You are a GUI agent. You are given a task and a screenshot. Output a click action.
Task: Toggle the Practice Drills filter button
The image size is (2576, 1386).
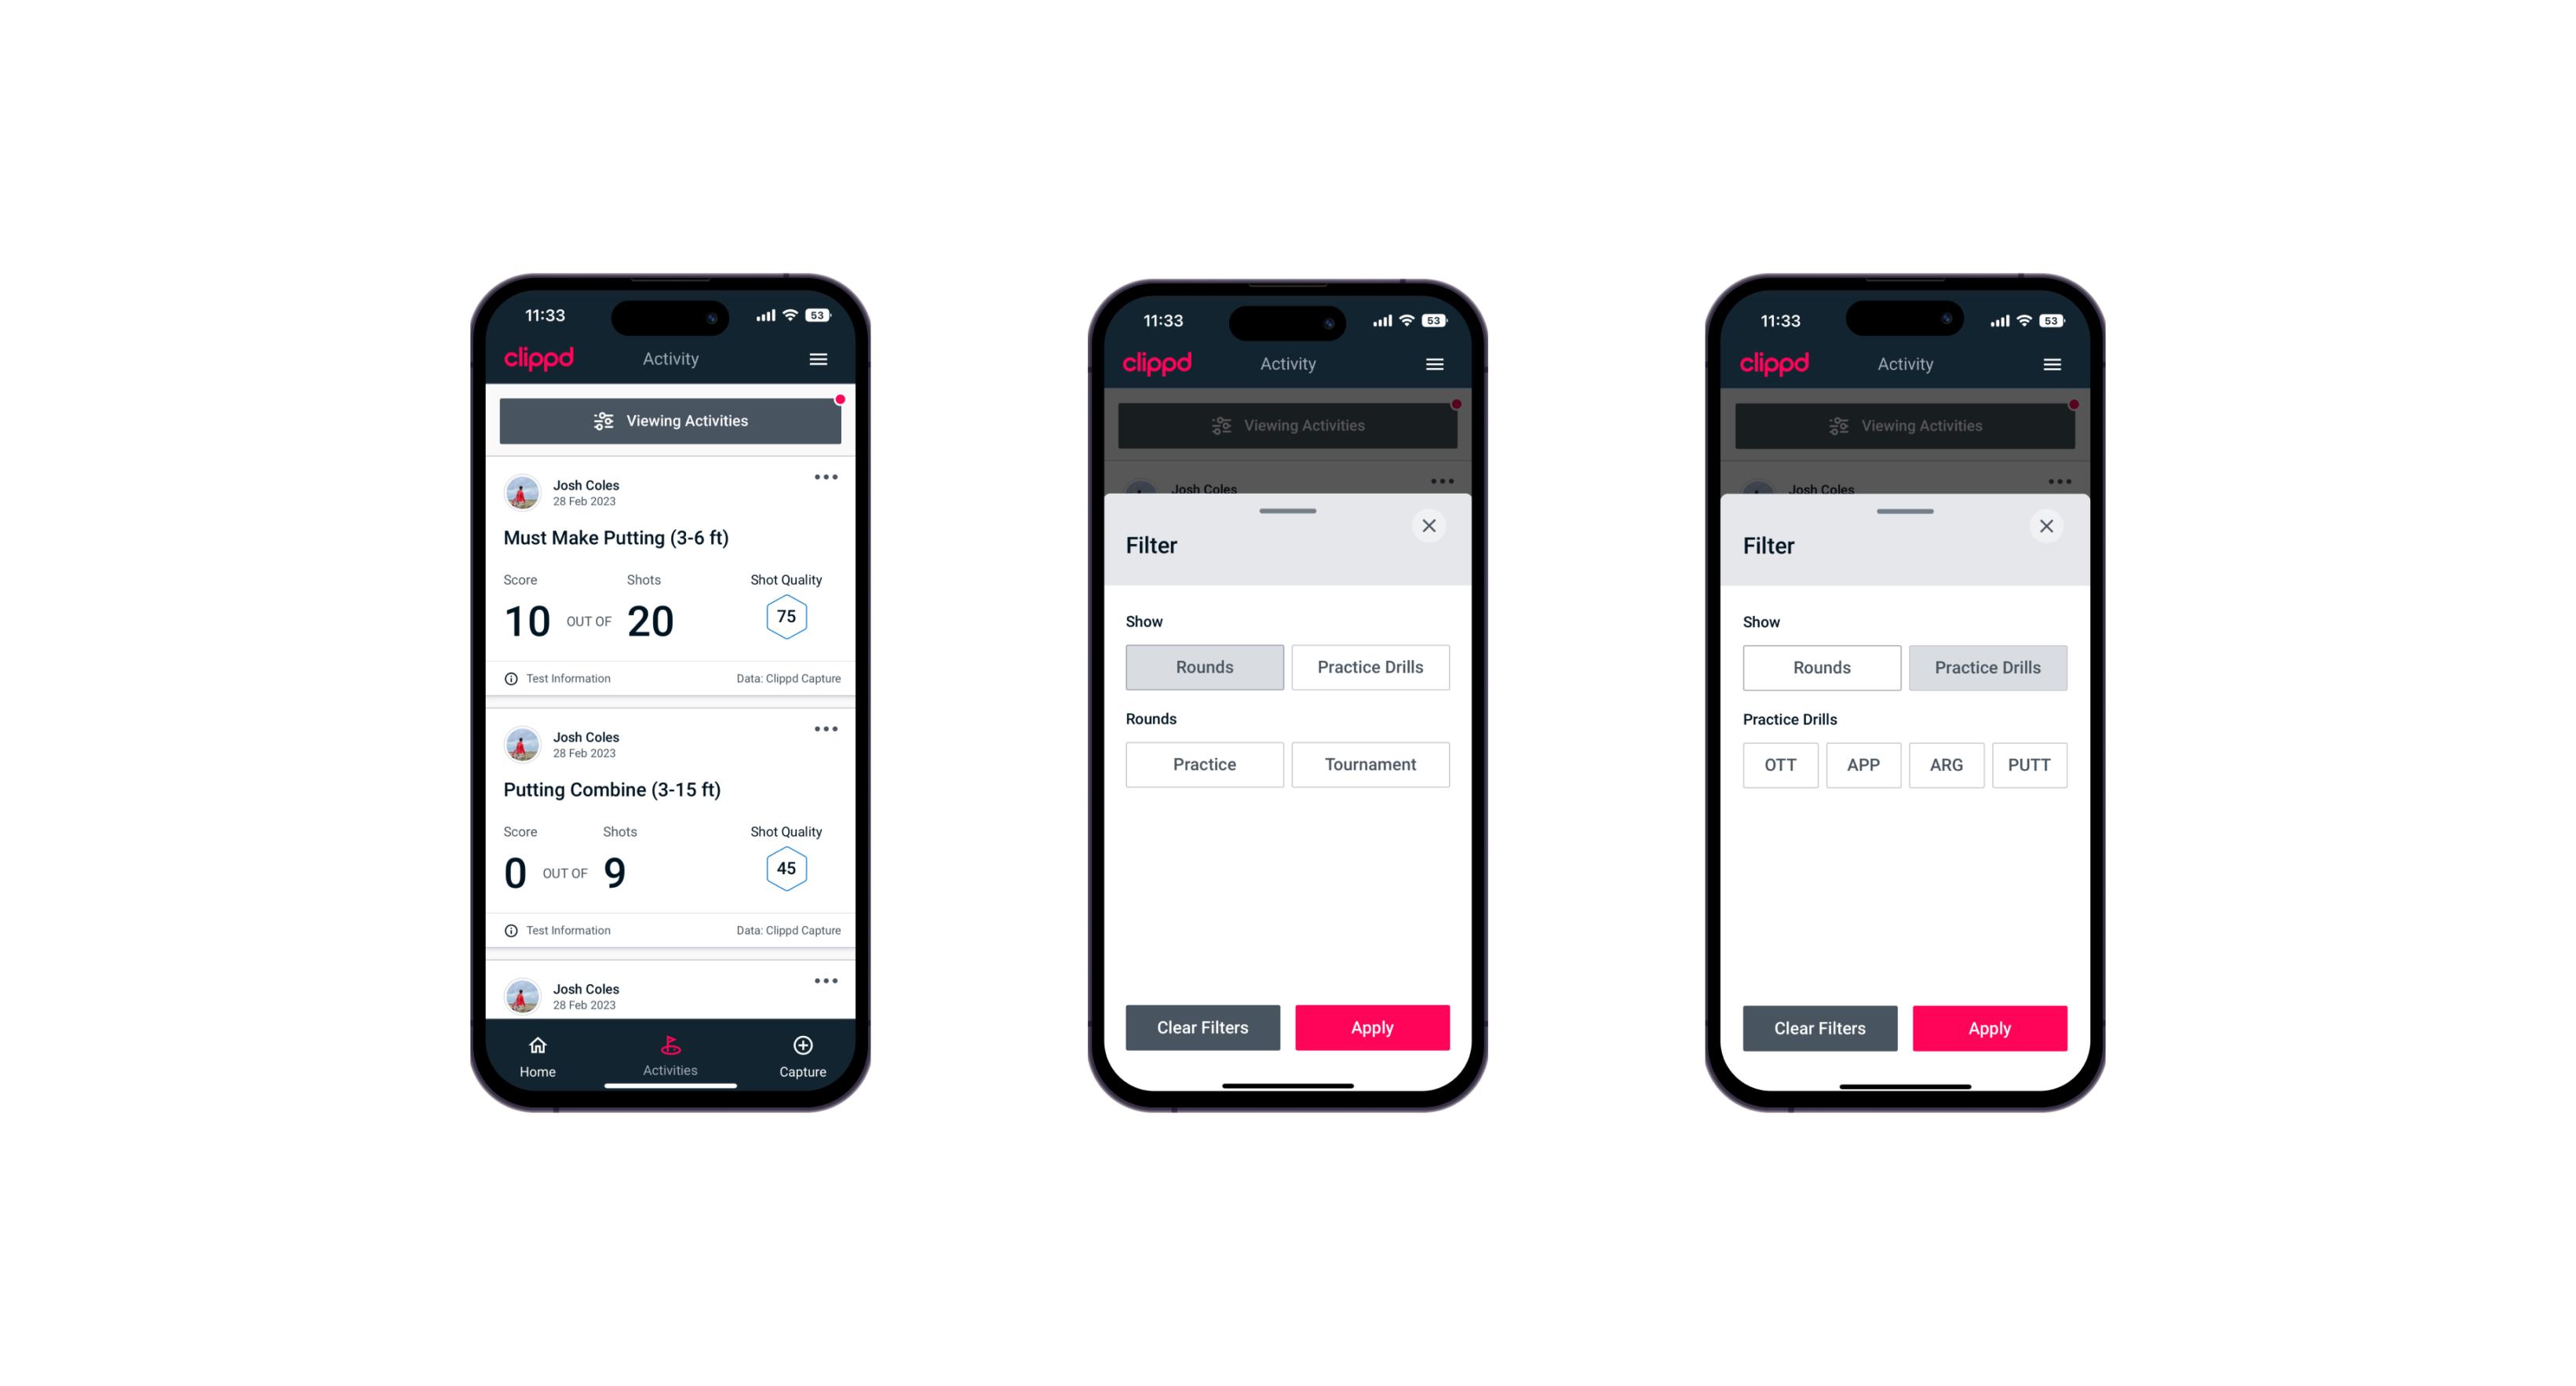[x=1369, y=667]
